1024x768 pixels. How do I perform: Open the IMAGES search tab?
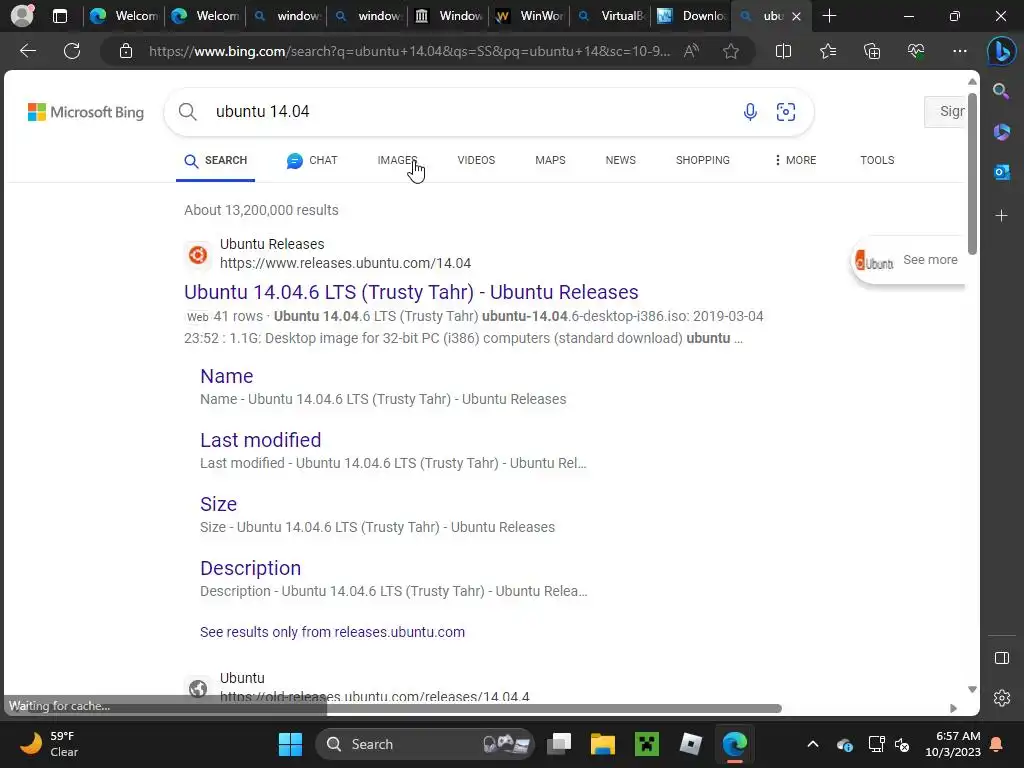[397, 160]
